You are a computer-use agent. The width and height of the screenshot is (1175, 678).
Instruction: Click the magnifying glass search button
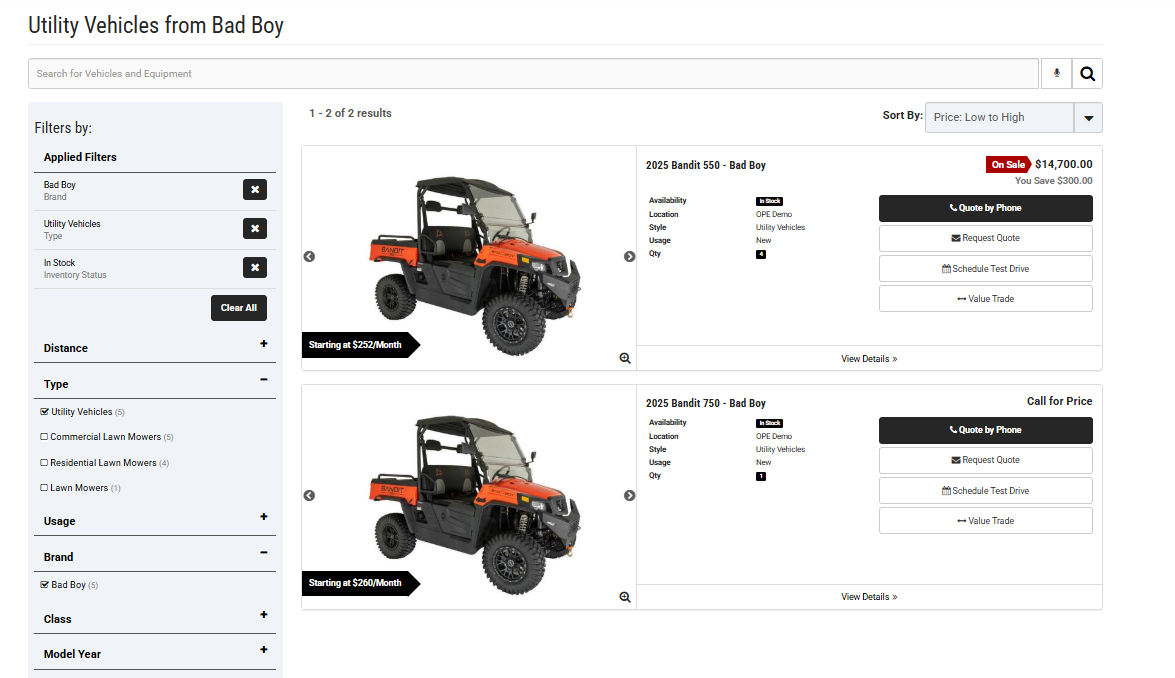pos(1087,73)
